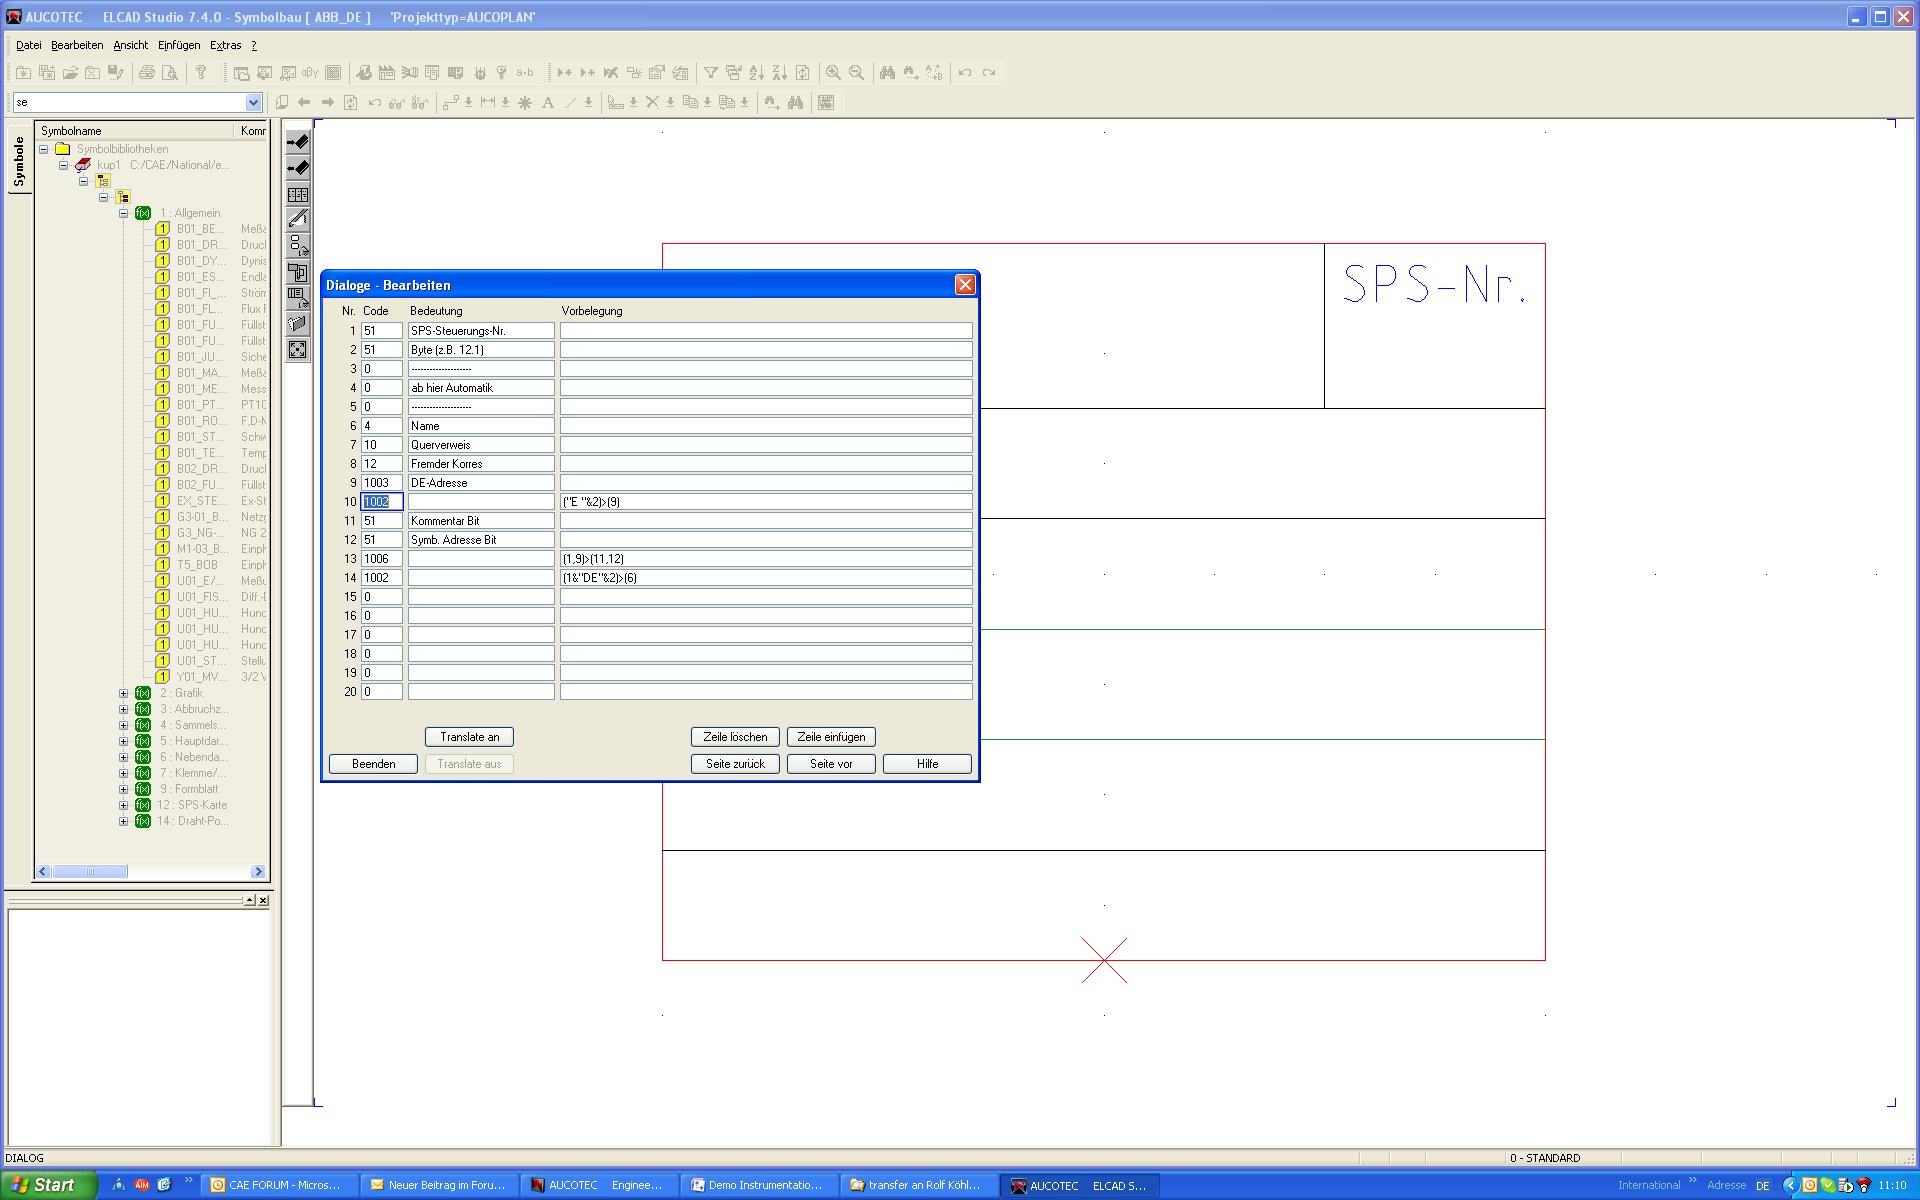Click the asterisk icon in second toolbar
Screen dimensions: 1920x1200
click(x=524, y=102)
